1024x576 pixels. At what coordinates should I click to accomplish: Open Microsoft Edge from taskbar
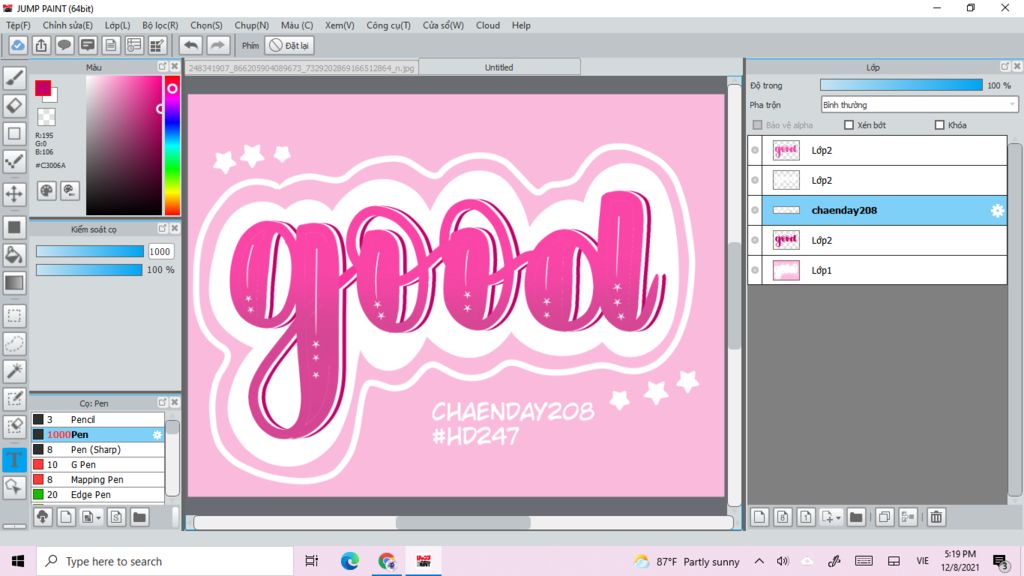349,561
